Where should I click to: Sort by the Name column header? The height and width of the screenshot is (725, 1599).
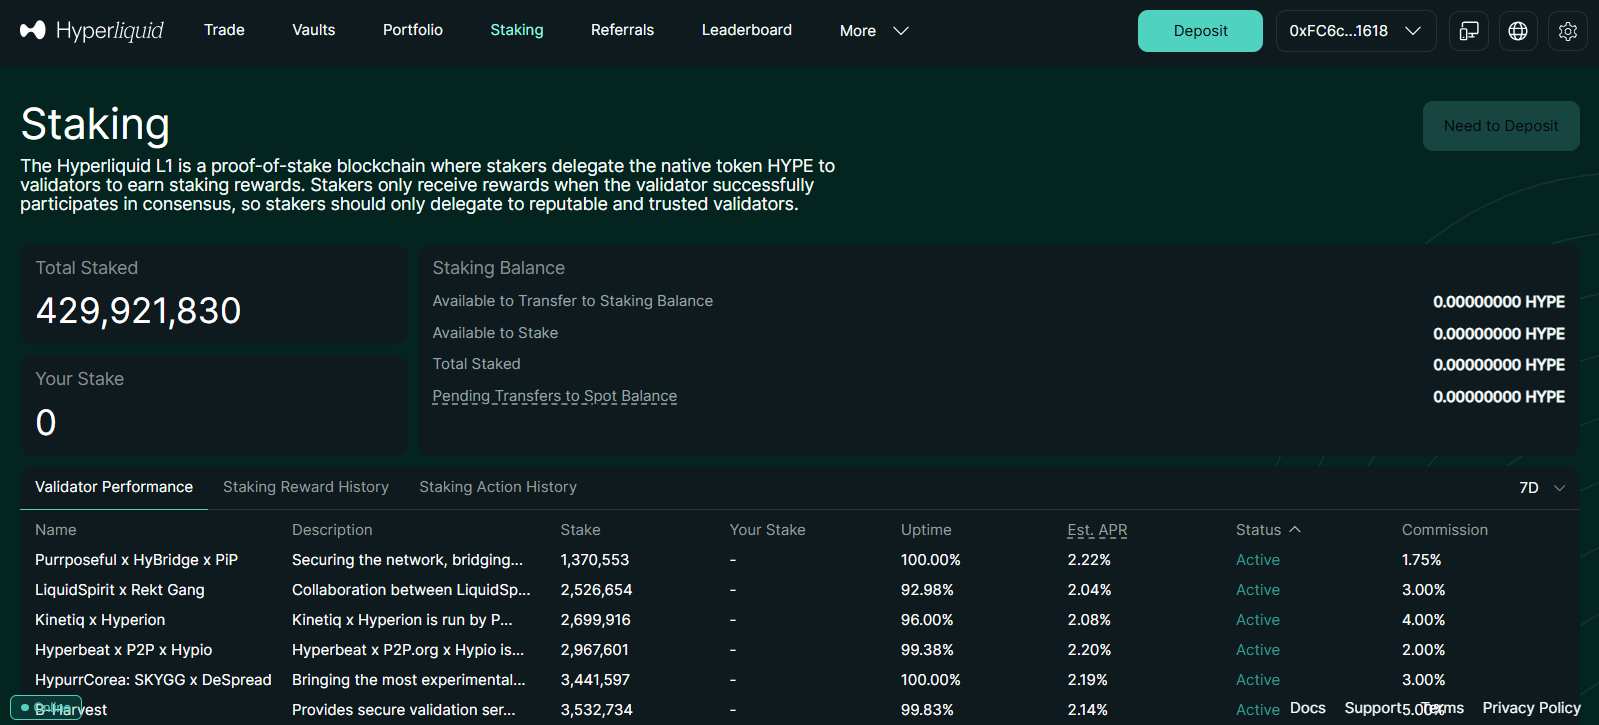pyautogui.click(x=56, y=530)
